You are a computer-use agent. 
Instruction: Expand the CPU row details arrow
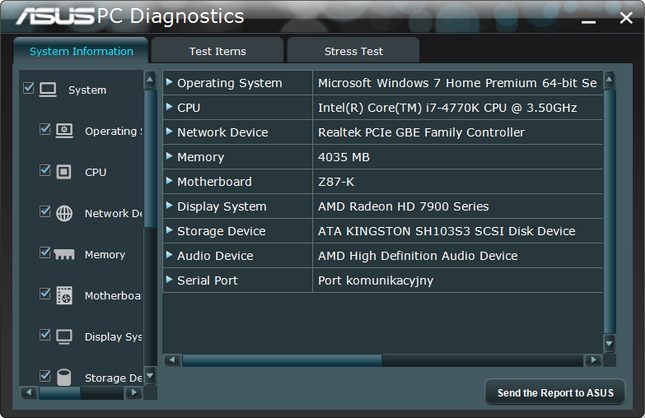(x=169, y=107)
